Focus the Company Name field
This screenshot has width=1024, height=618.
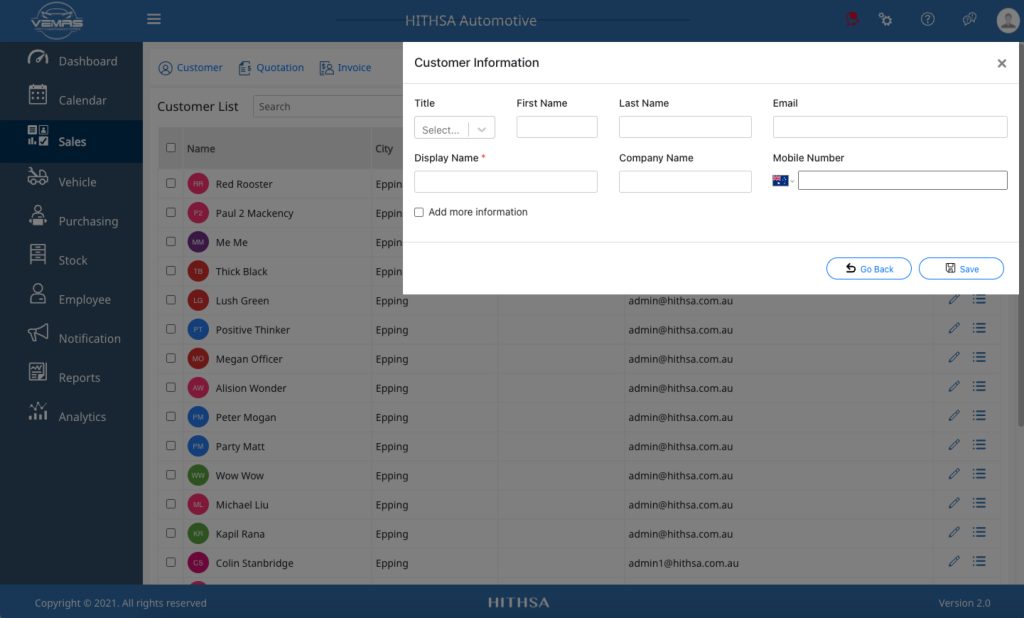coord(685,182)
